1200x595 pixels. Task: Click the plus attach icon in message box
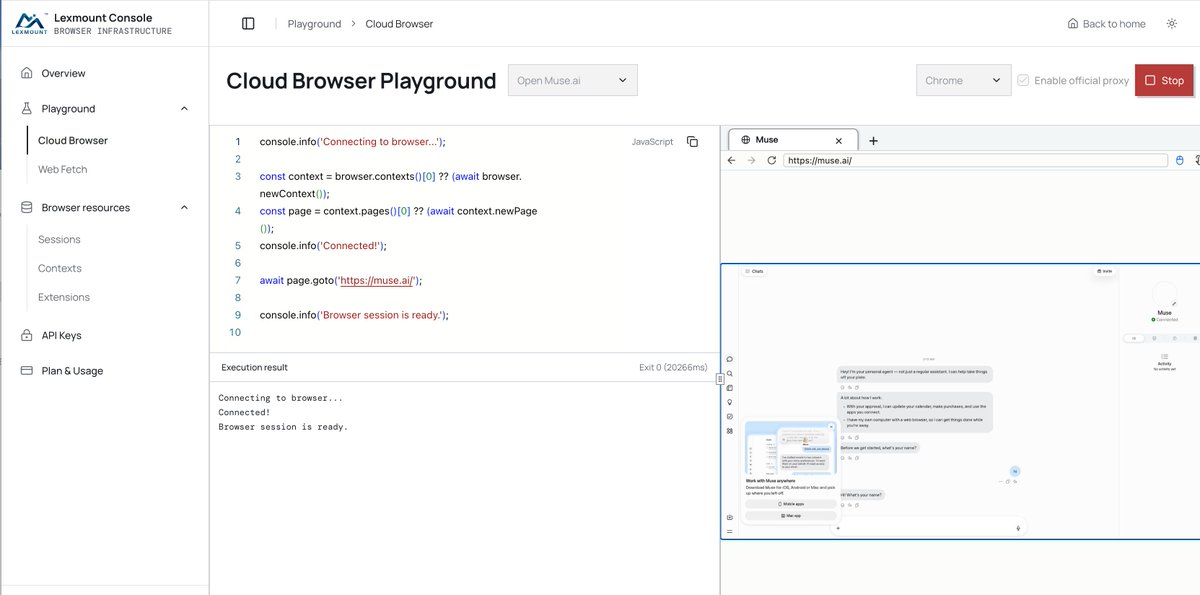[839, 528]
